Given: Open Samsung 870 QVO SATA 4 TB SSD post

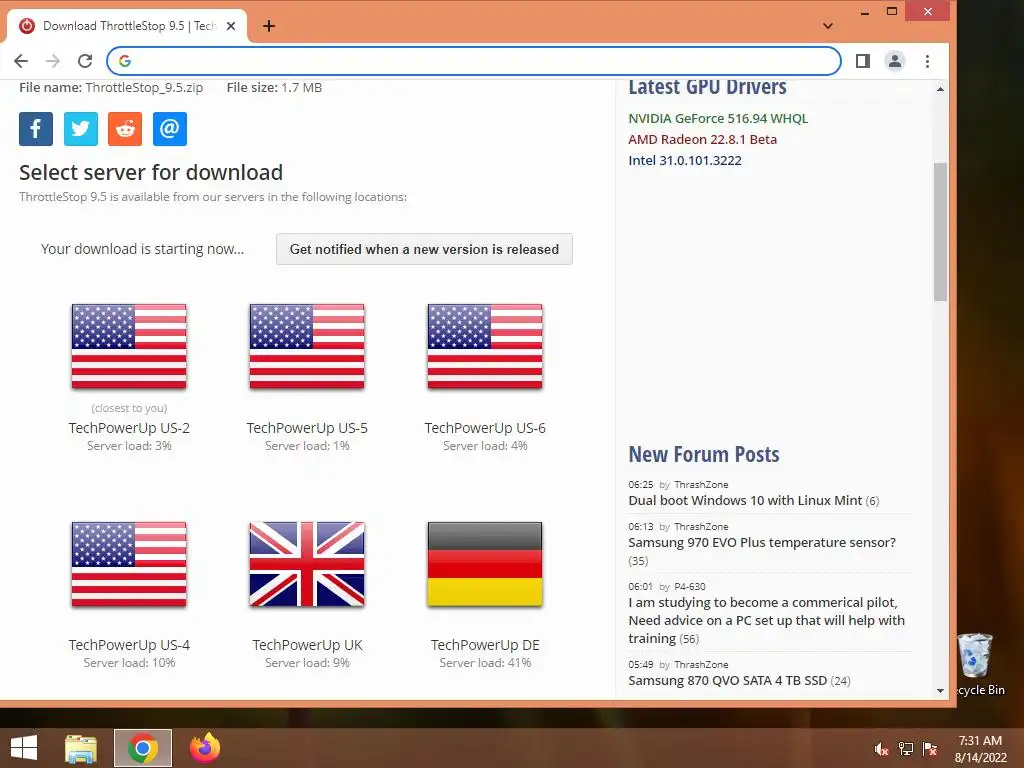Looking at the screenshot, I should (728, 680).
